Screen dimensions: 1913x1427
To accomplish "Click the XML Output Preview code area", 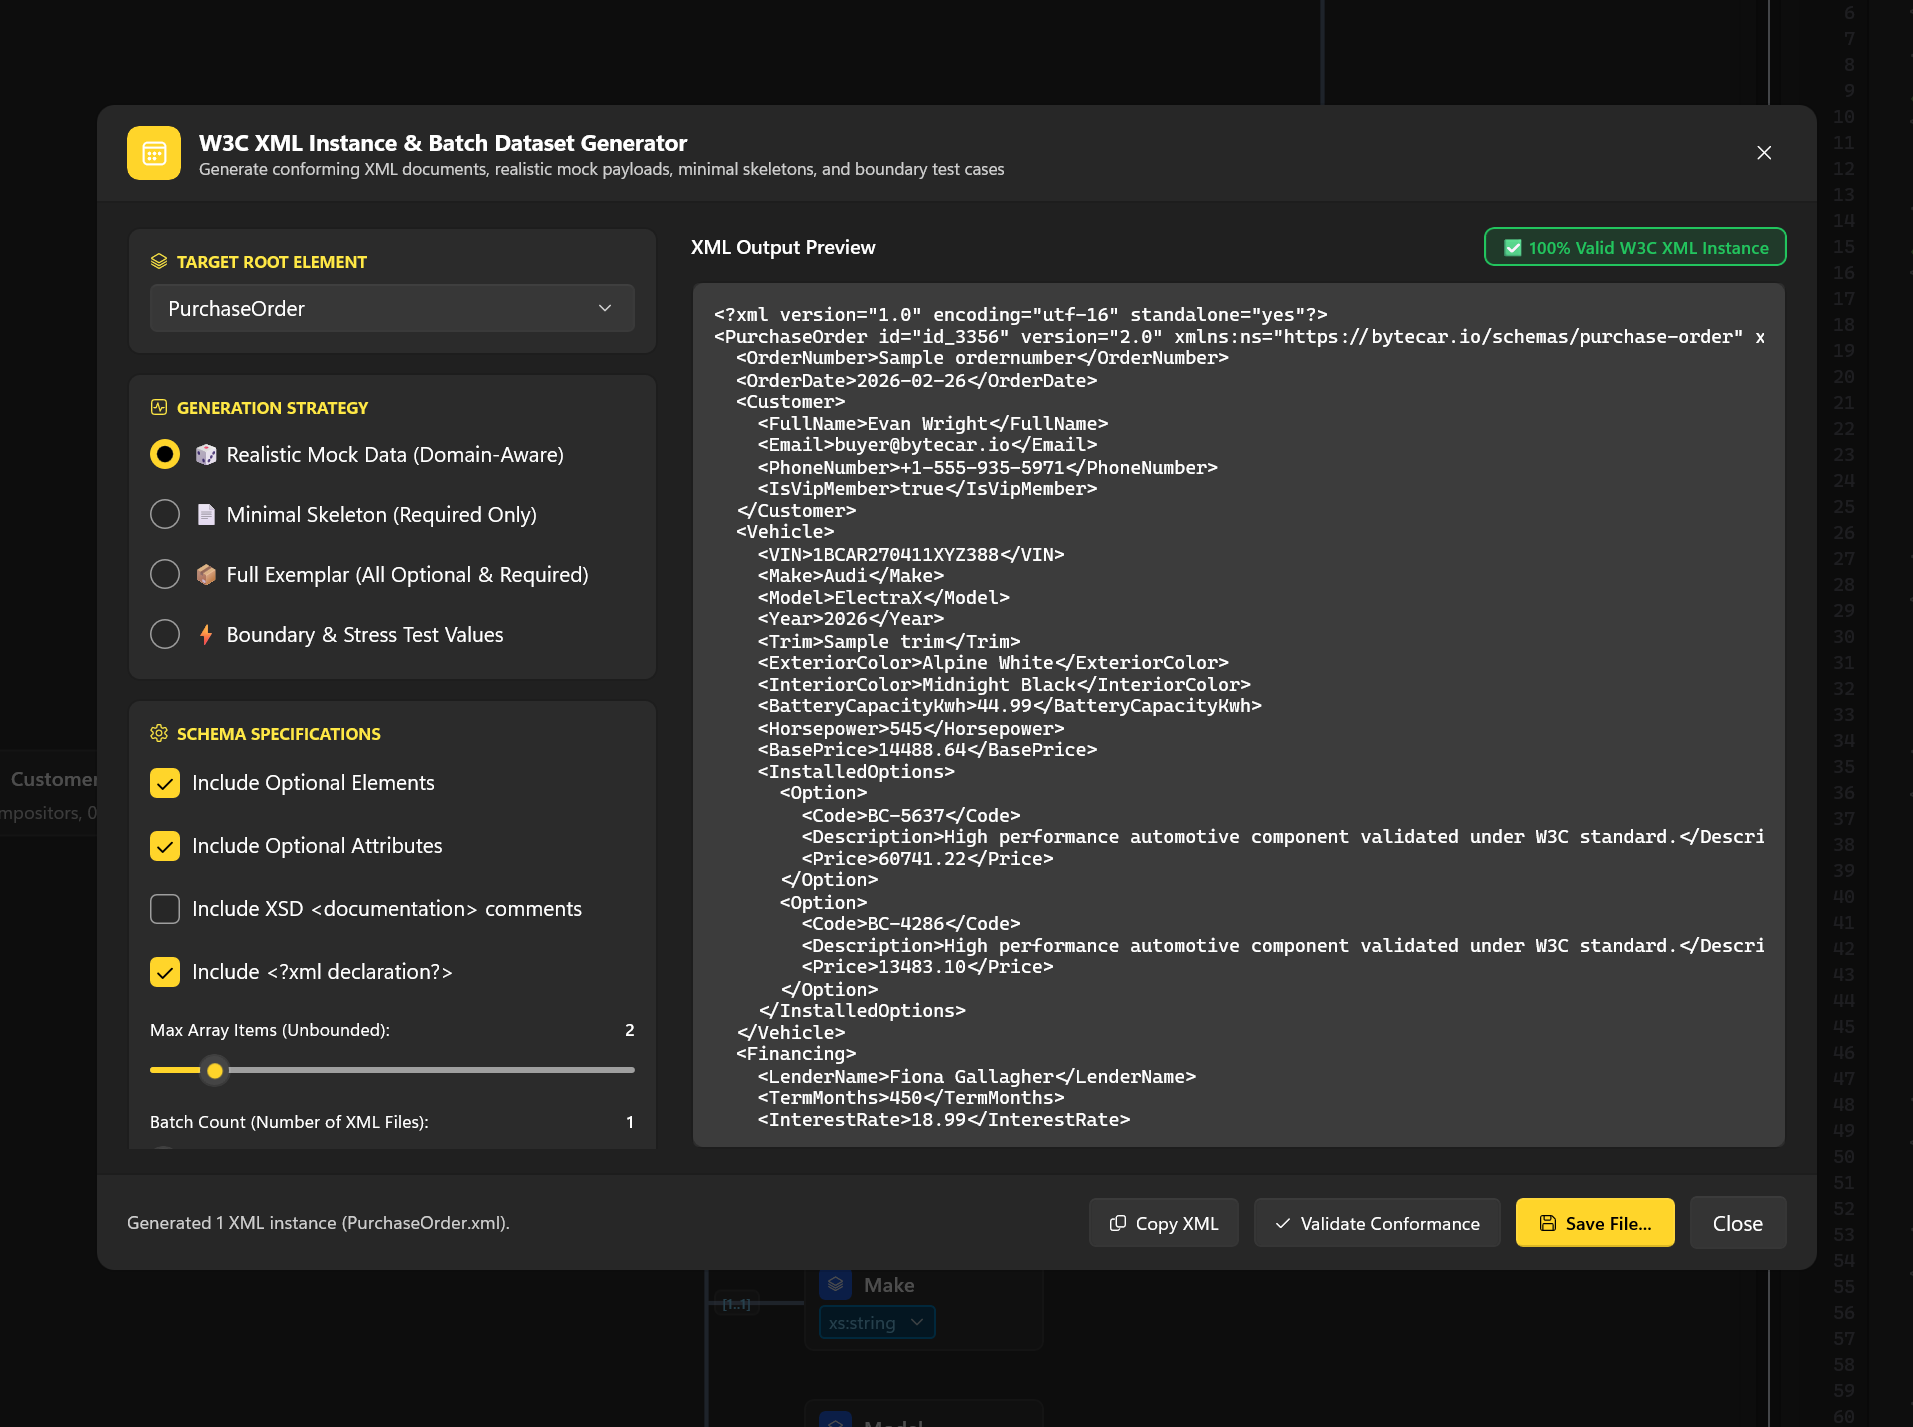I will point(1239,715).
